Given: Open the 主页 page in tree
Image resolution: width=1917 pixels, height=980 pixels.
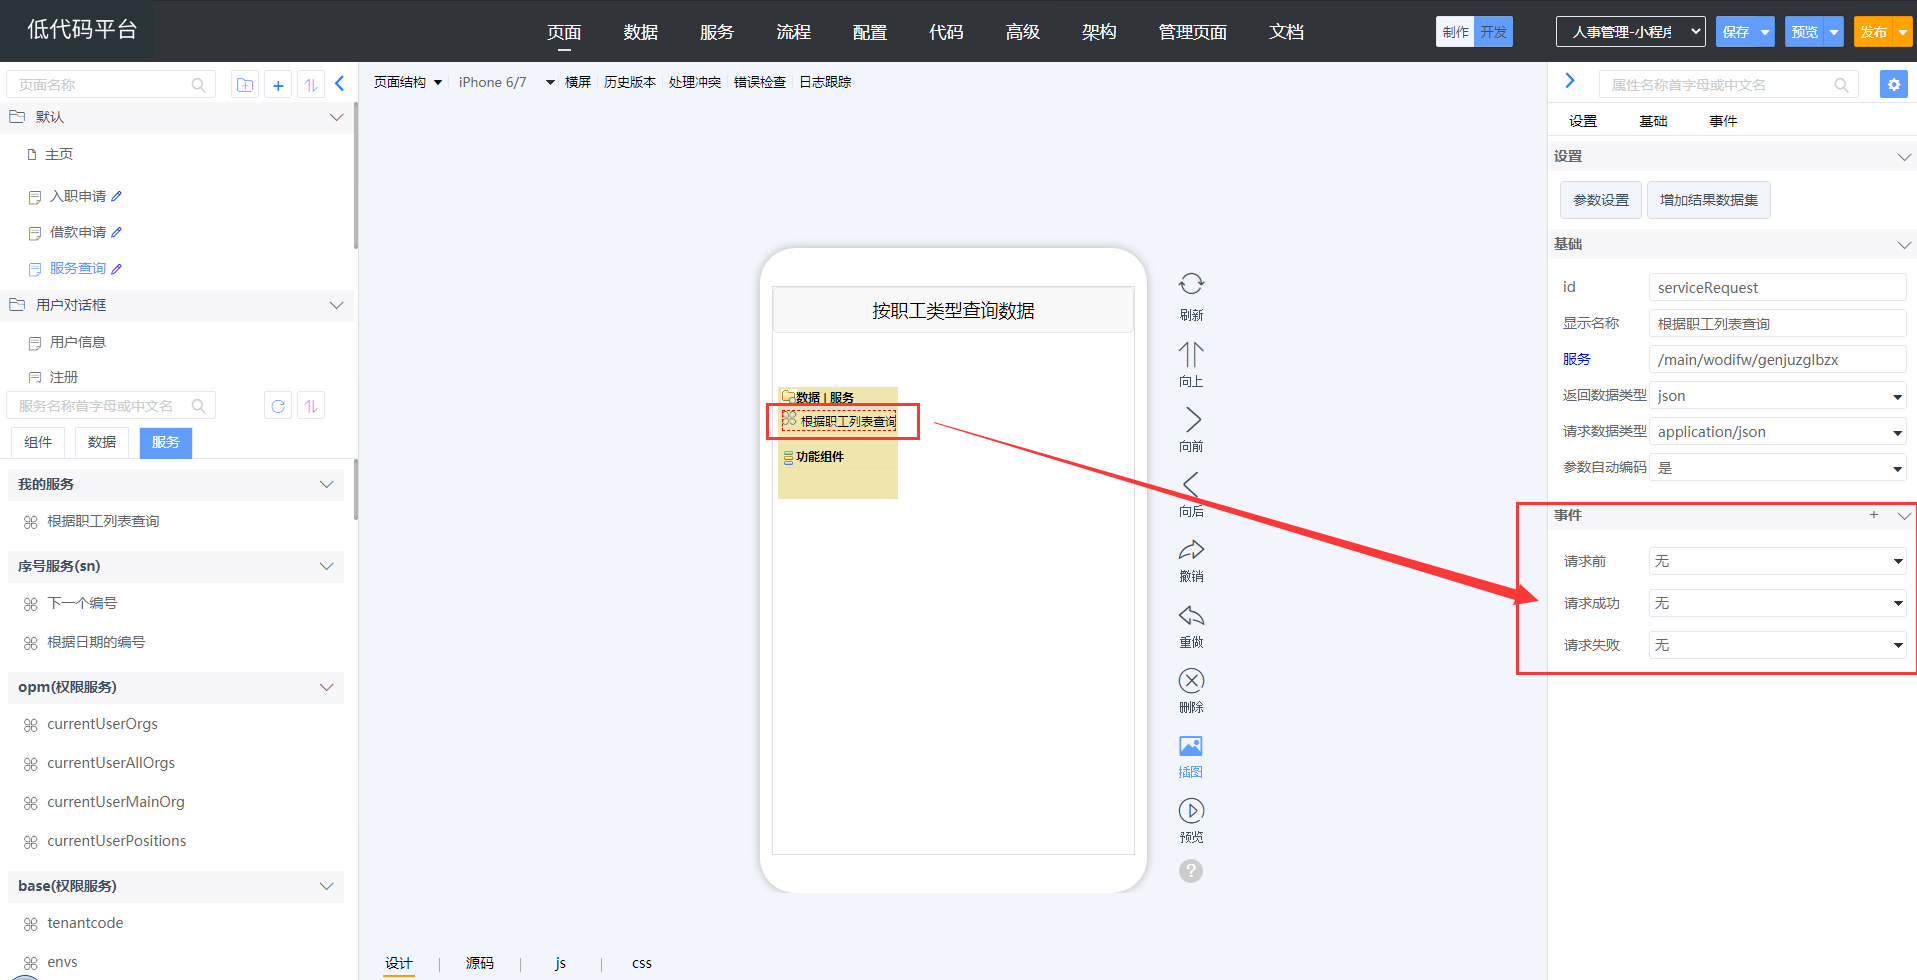Looking at the screenshot, I should 59,154.
